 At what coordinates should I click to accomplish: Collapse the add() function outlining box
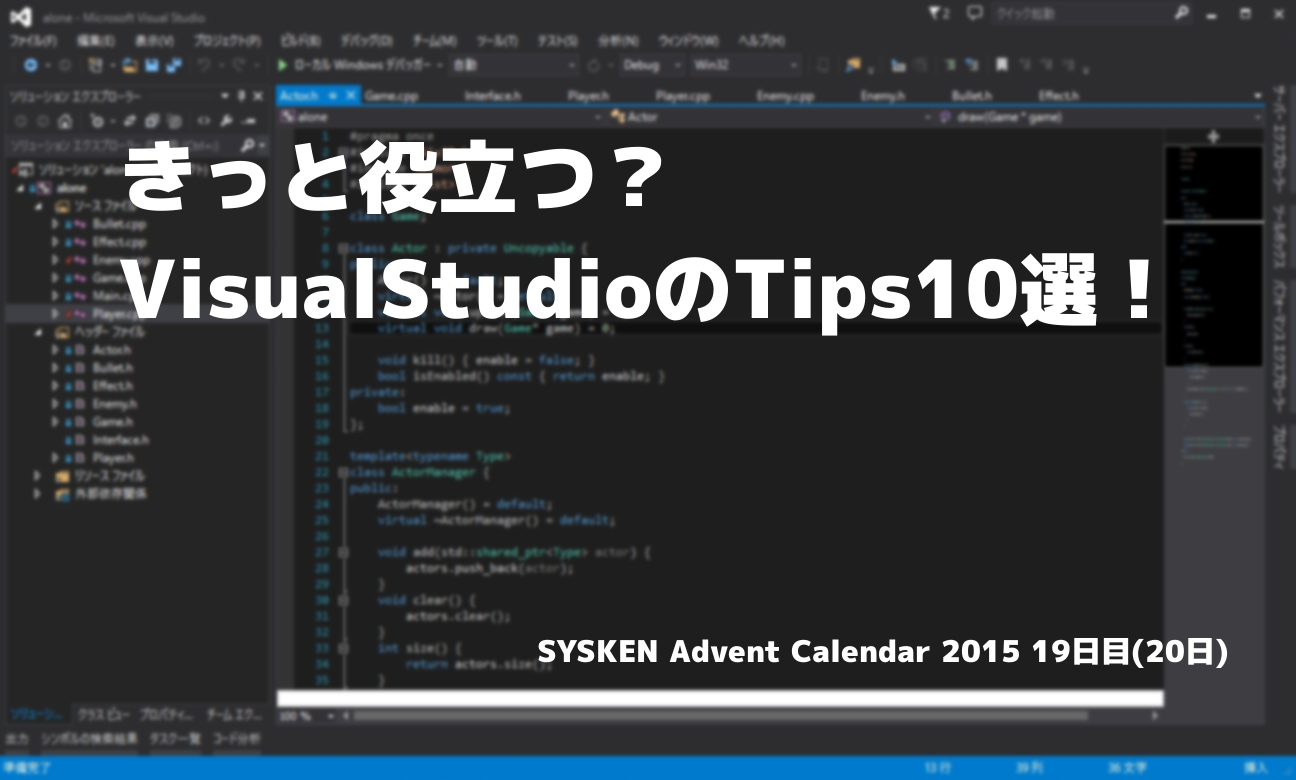(x=342, y=551)
